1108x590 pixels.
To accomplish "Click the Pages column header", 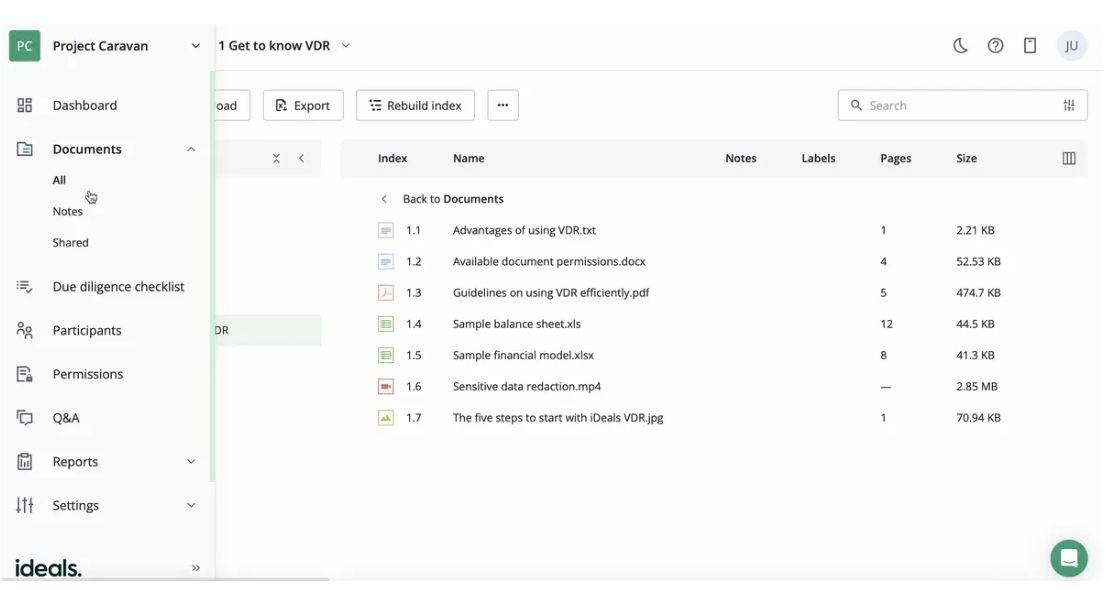I will pos(896,158).
